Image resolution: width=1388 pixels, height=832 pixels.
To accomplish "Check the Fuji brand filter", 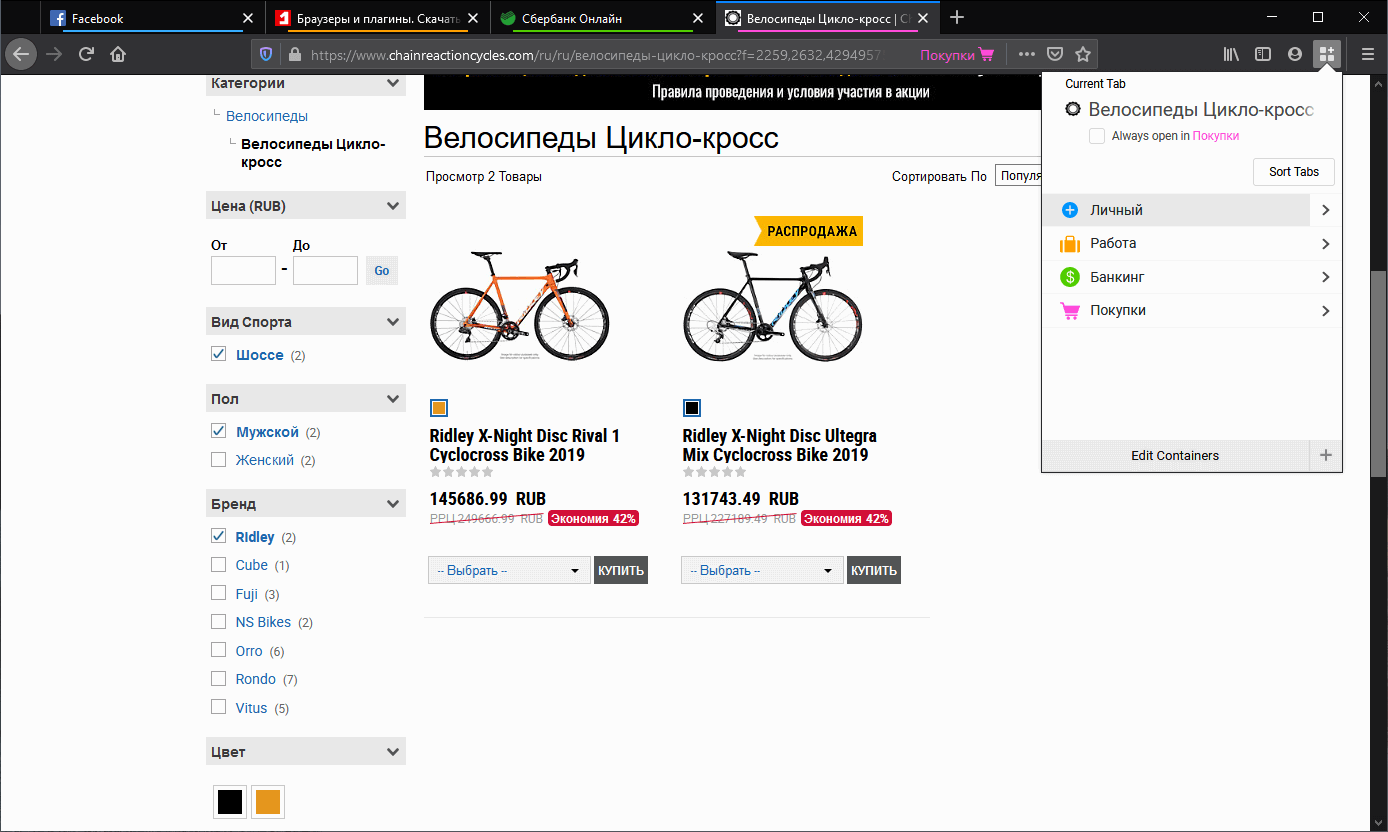I will click(x=218, y=593).
